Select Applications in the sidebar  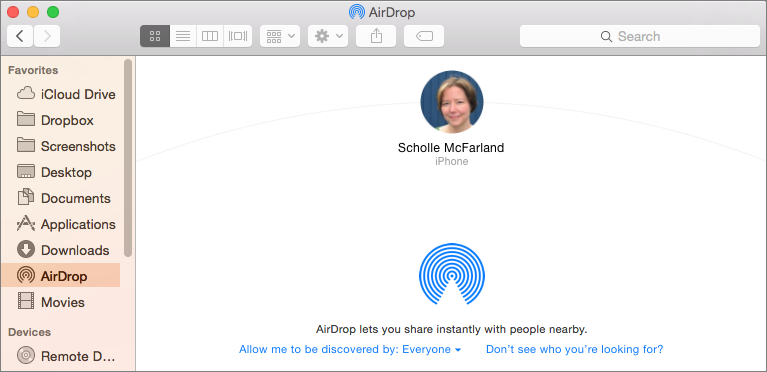[x=61, y=224]
